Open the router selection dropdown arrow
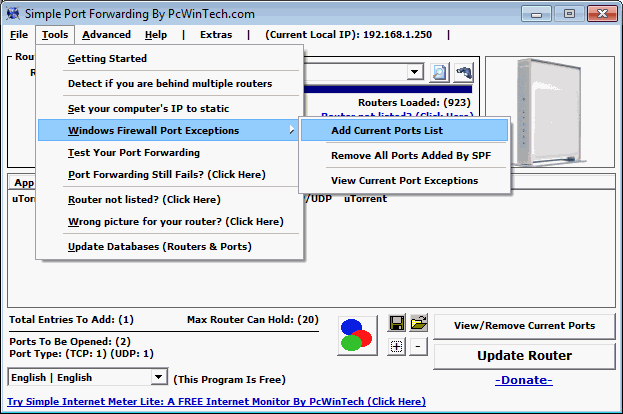623x414 pixels. [x=415, y=72]
